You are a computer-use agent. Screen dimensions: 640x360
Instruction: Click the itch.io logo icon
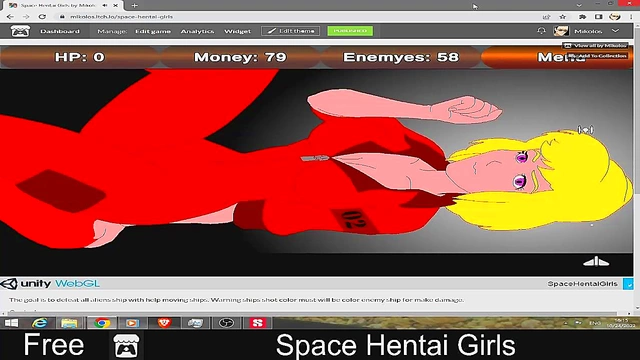tap(20, 31)
